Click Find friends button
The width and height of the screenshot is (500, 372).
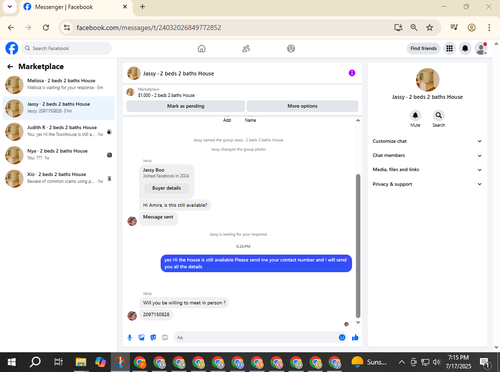[x=423, y=48]
